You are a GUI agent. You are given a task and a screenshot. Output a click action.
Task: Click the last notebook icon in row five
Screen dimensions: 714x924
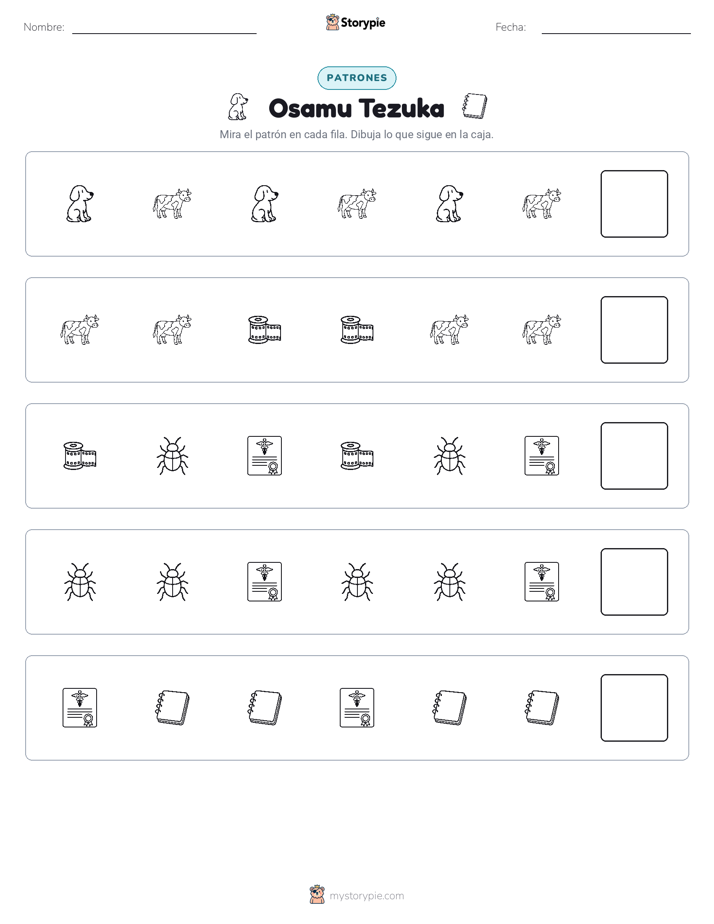pyautogui.click(x=541, y=708)
